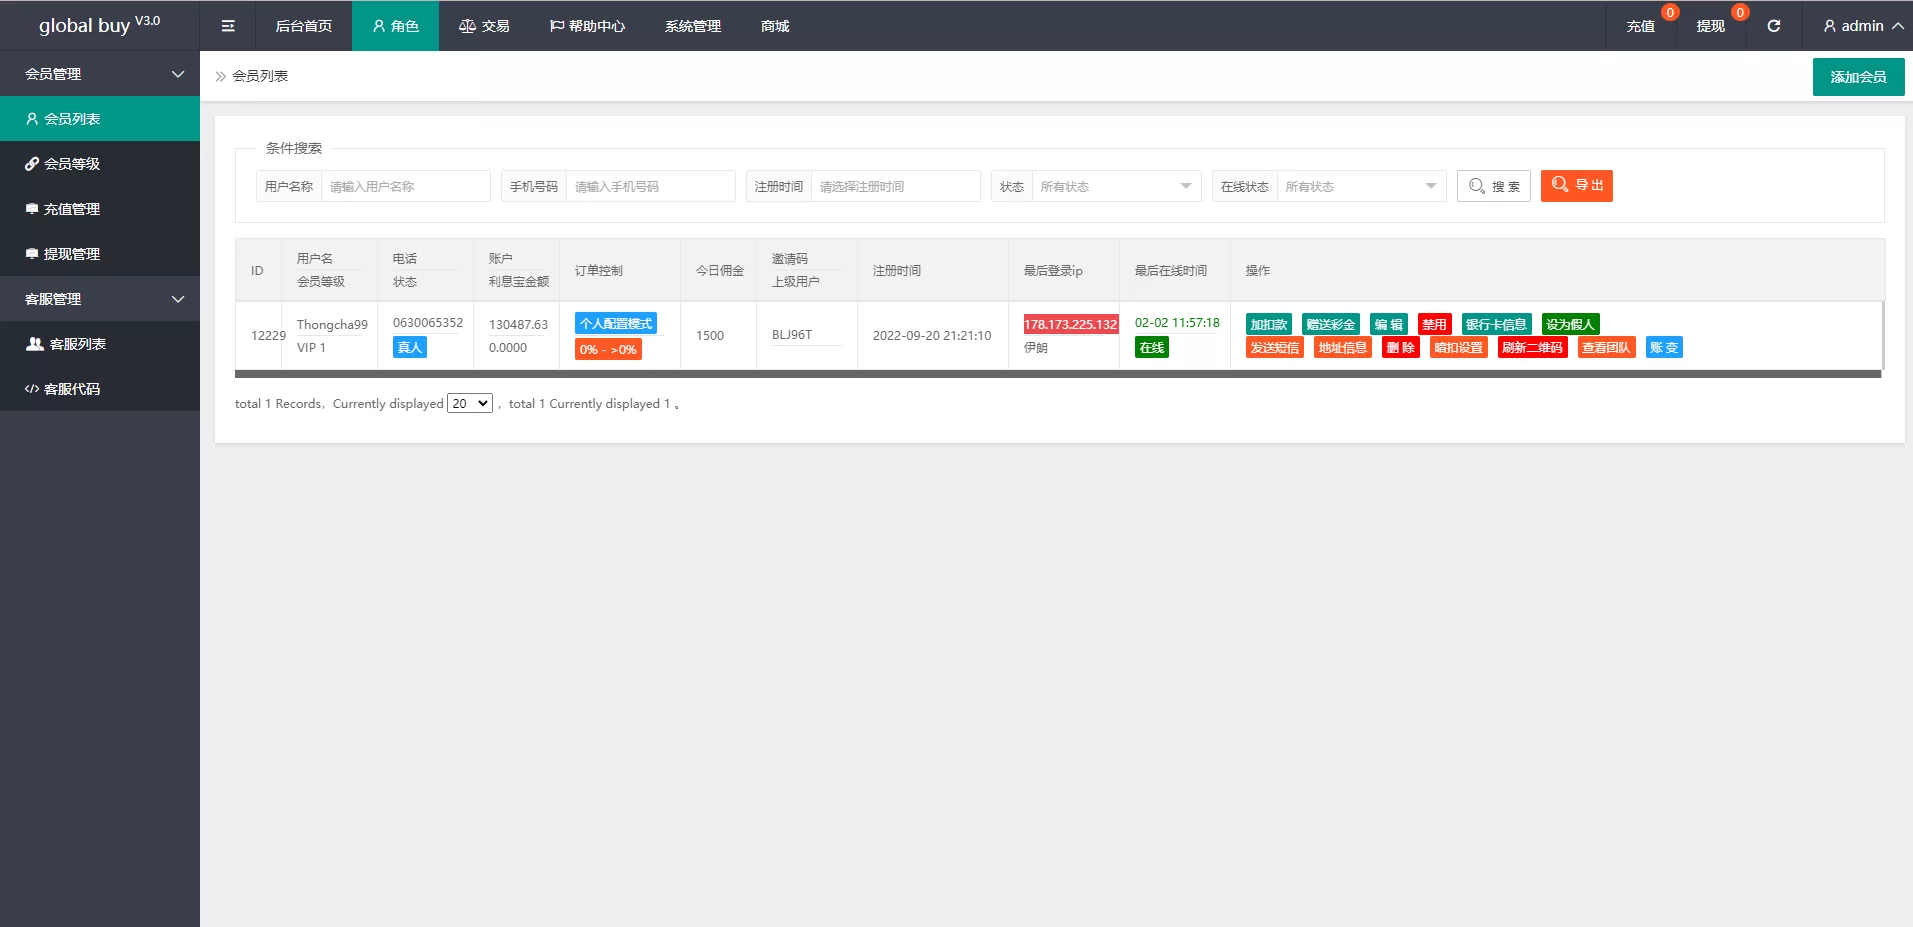This screenshot has width=1913, height=927.
Task: Open the 系统管理 top menu
Action: [x=692, y=26]
